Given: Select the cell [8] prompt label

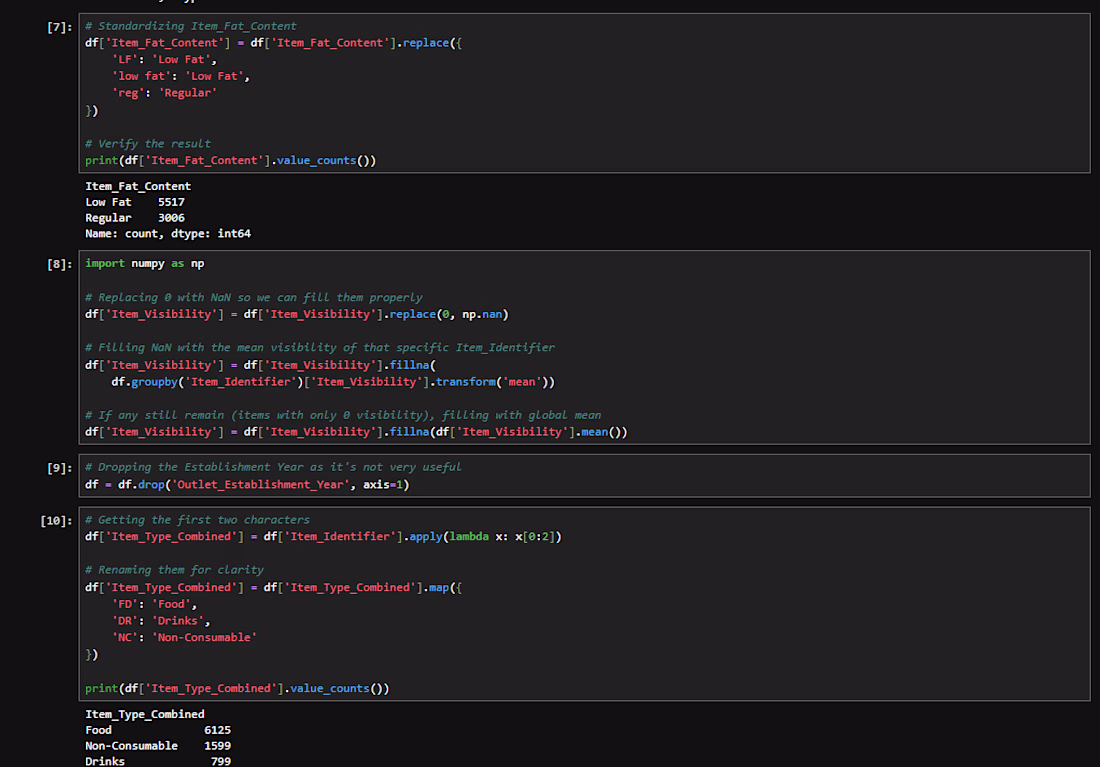Looking at the screenshot, I should 60,265.
